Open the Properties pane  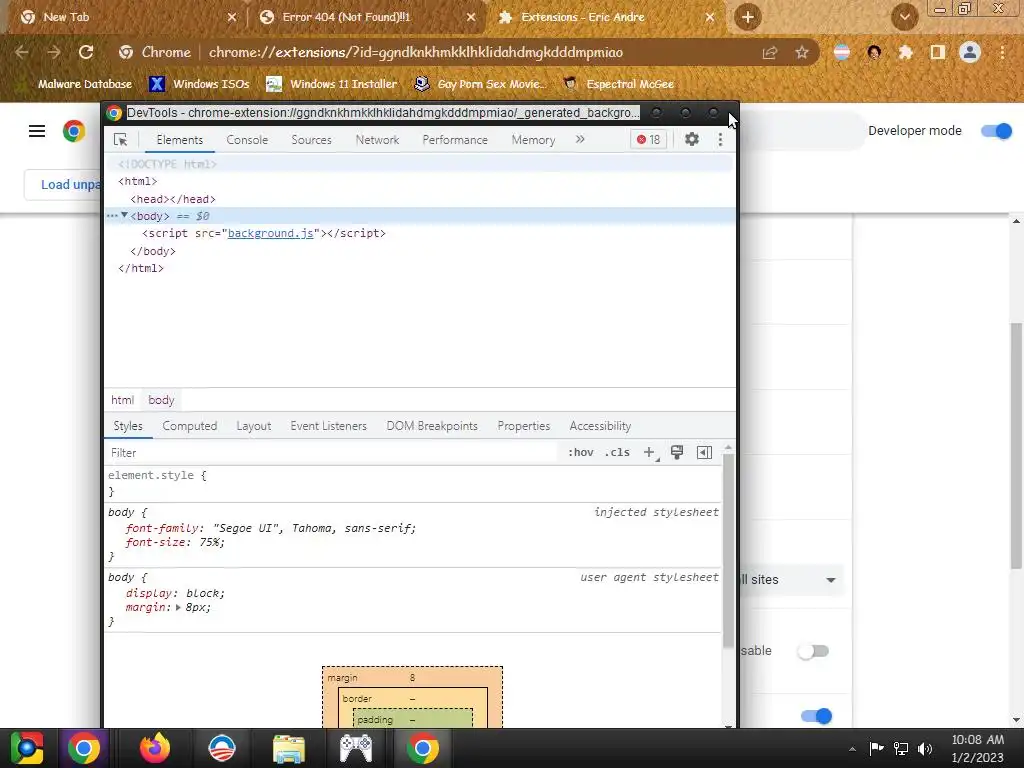pos(523,426)
